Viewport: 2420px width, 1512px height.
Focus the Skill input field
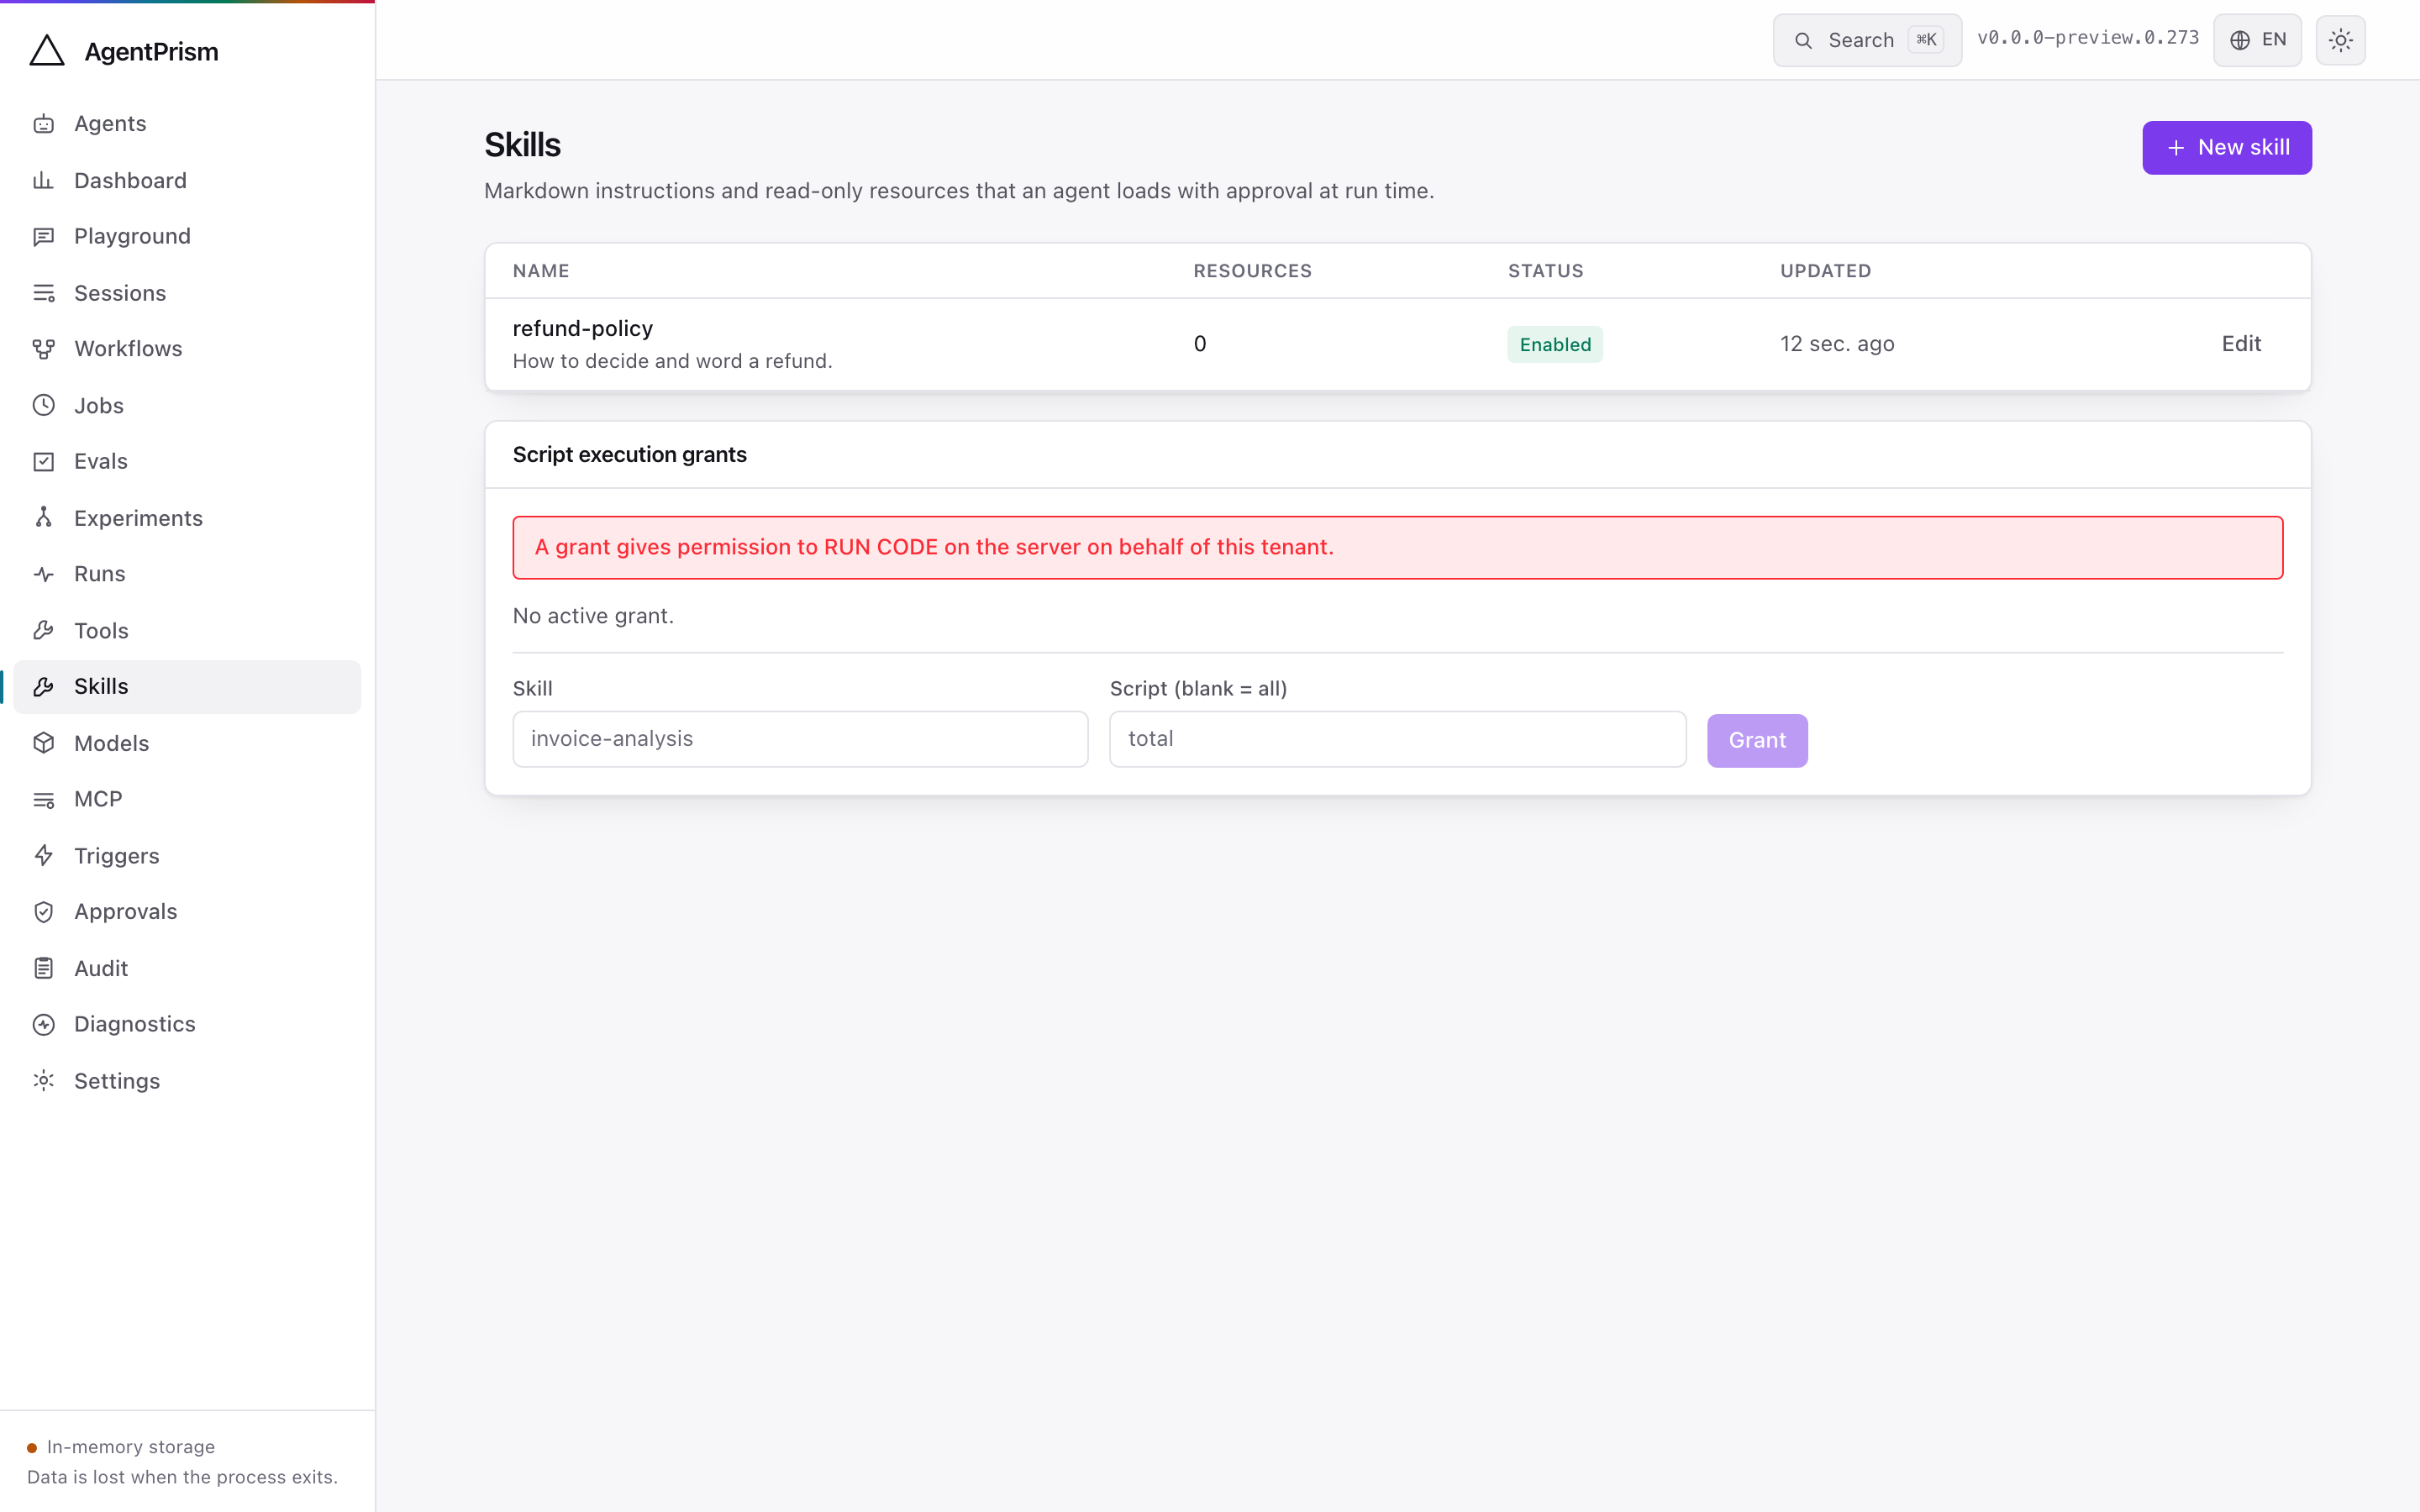point(800,739)
